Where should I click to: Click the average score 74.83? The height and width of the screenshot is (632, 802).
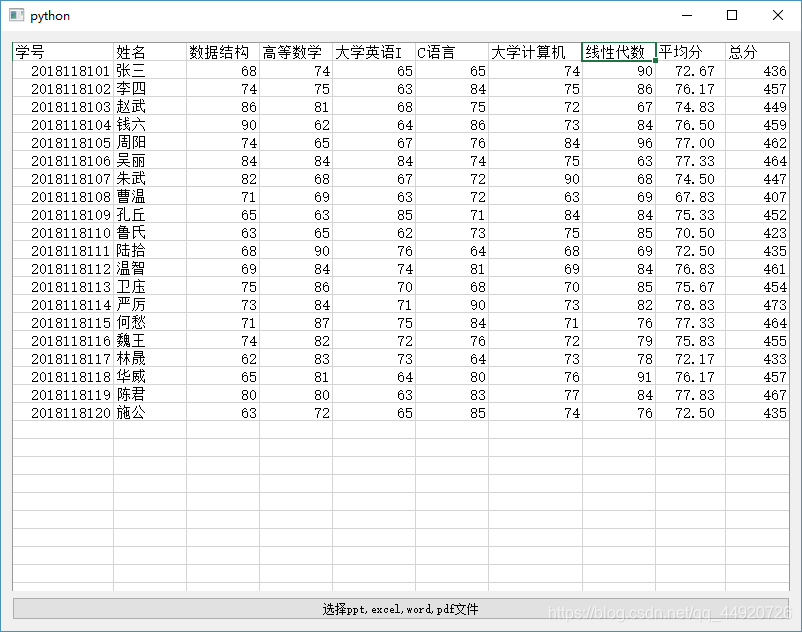pos(690,106)
